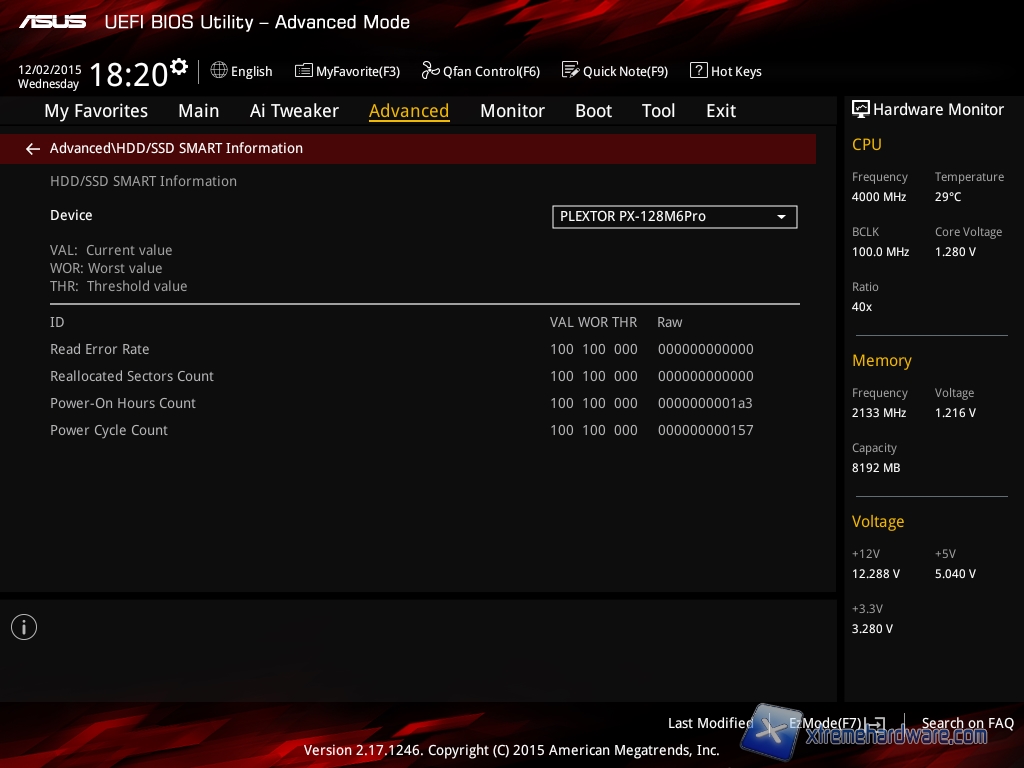
Task: Switch to the Ai Tweaker tab
Action: (294, 111)
